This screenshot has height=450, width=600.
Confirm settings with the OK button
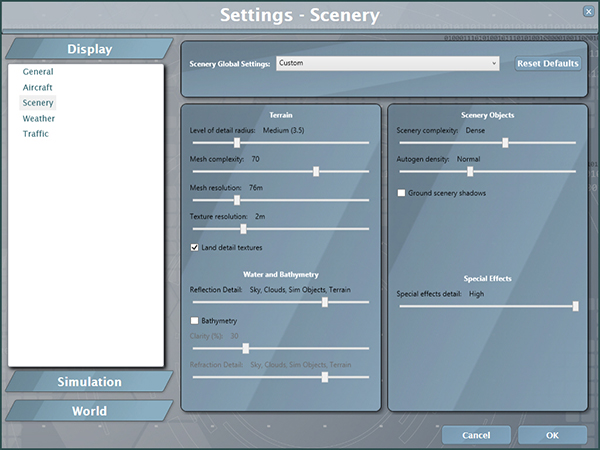click(x=552, y=435)
